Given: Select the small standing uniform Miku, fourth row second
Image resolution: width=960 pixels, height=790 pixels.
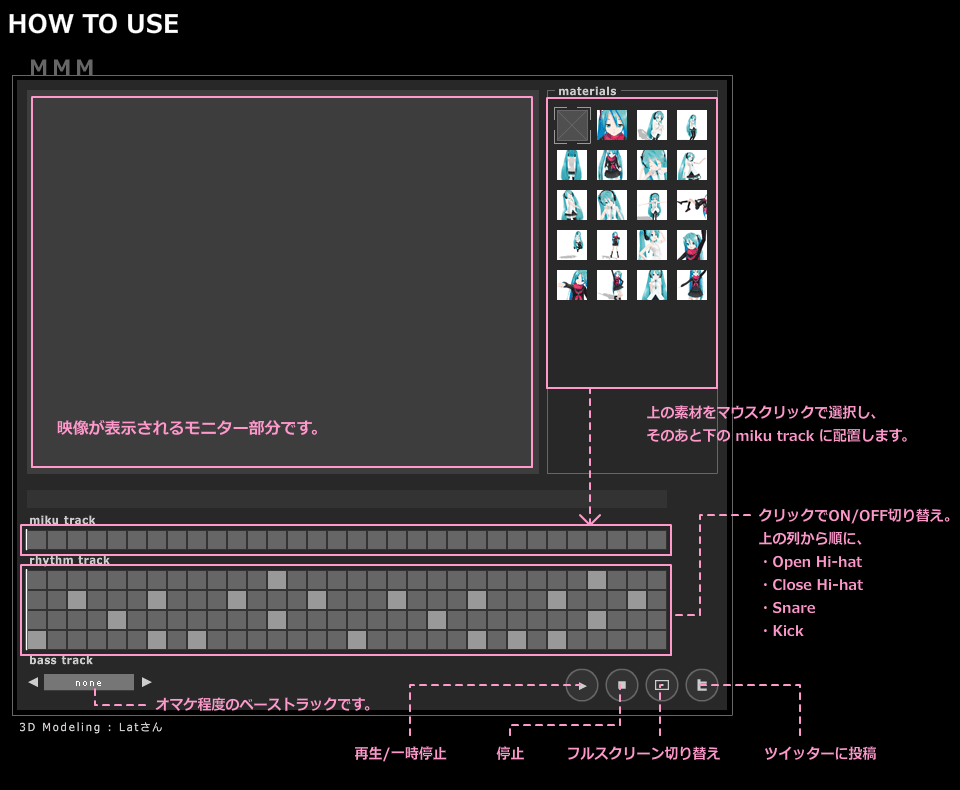Looking at the screenshot, I should point(612,245).
